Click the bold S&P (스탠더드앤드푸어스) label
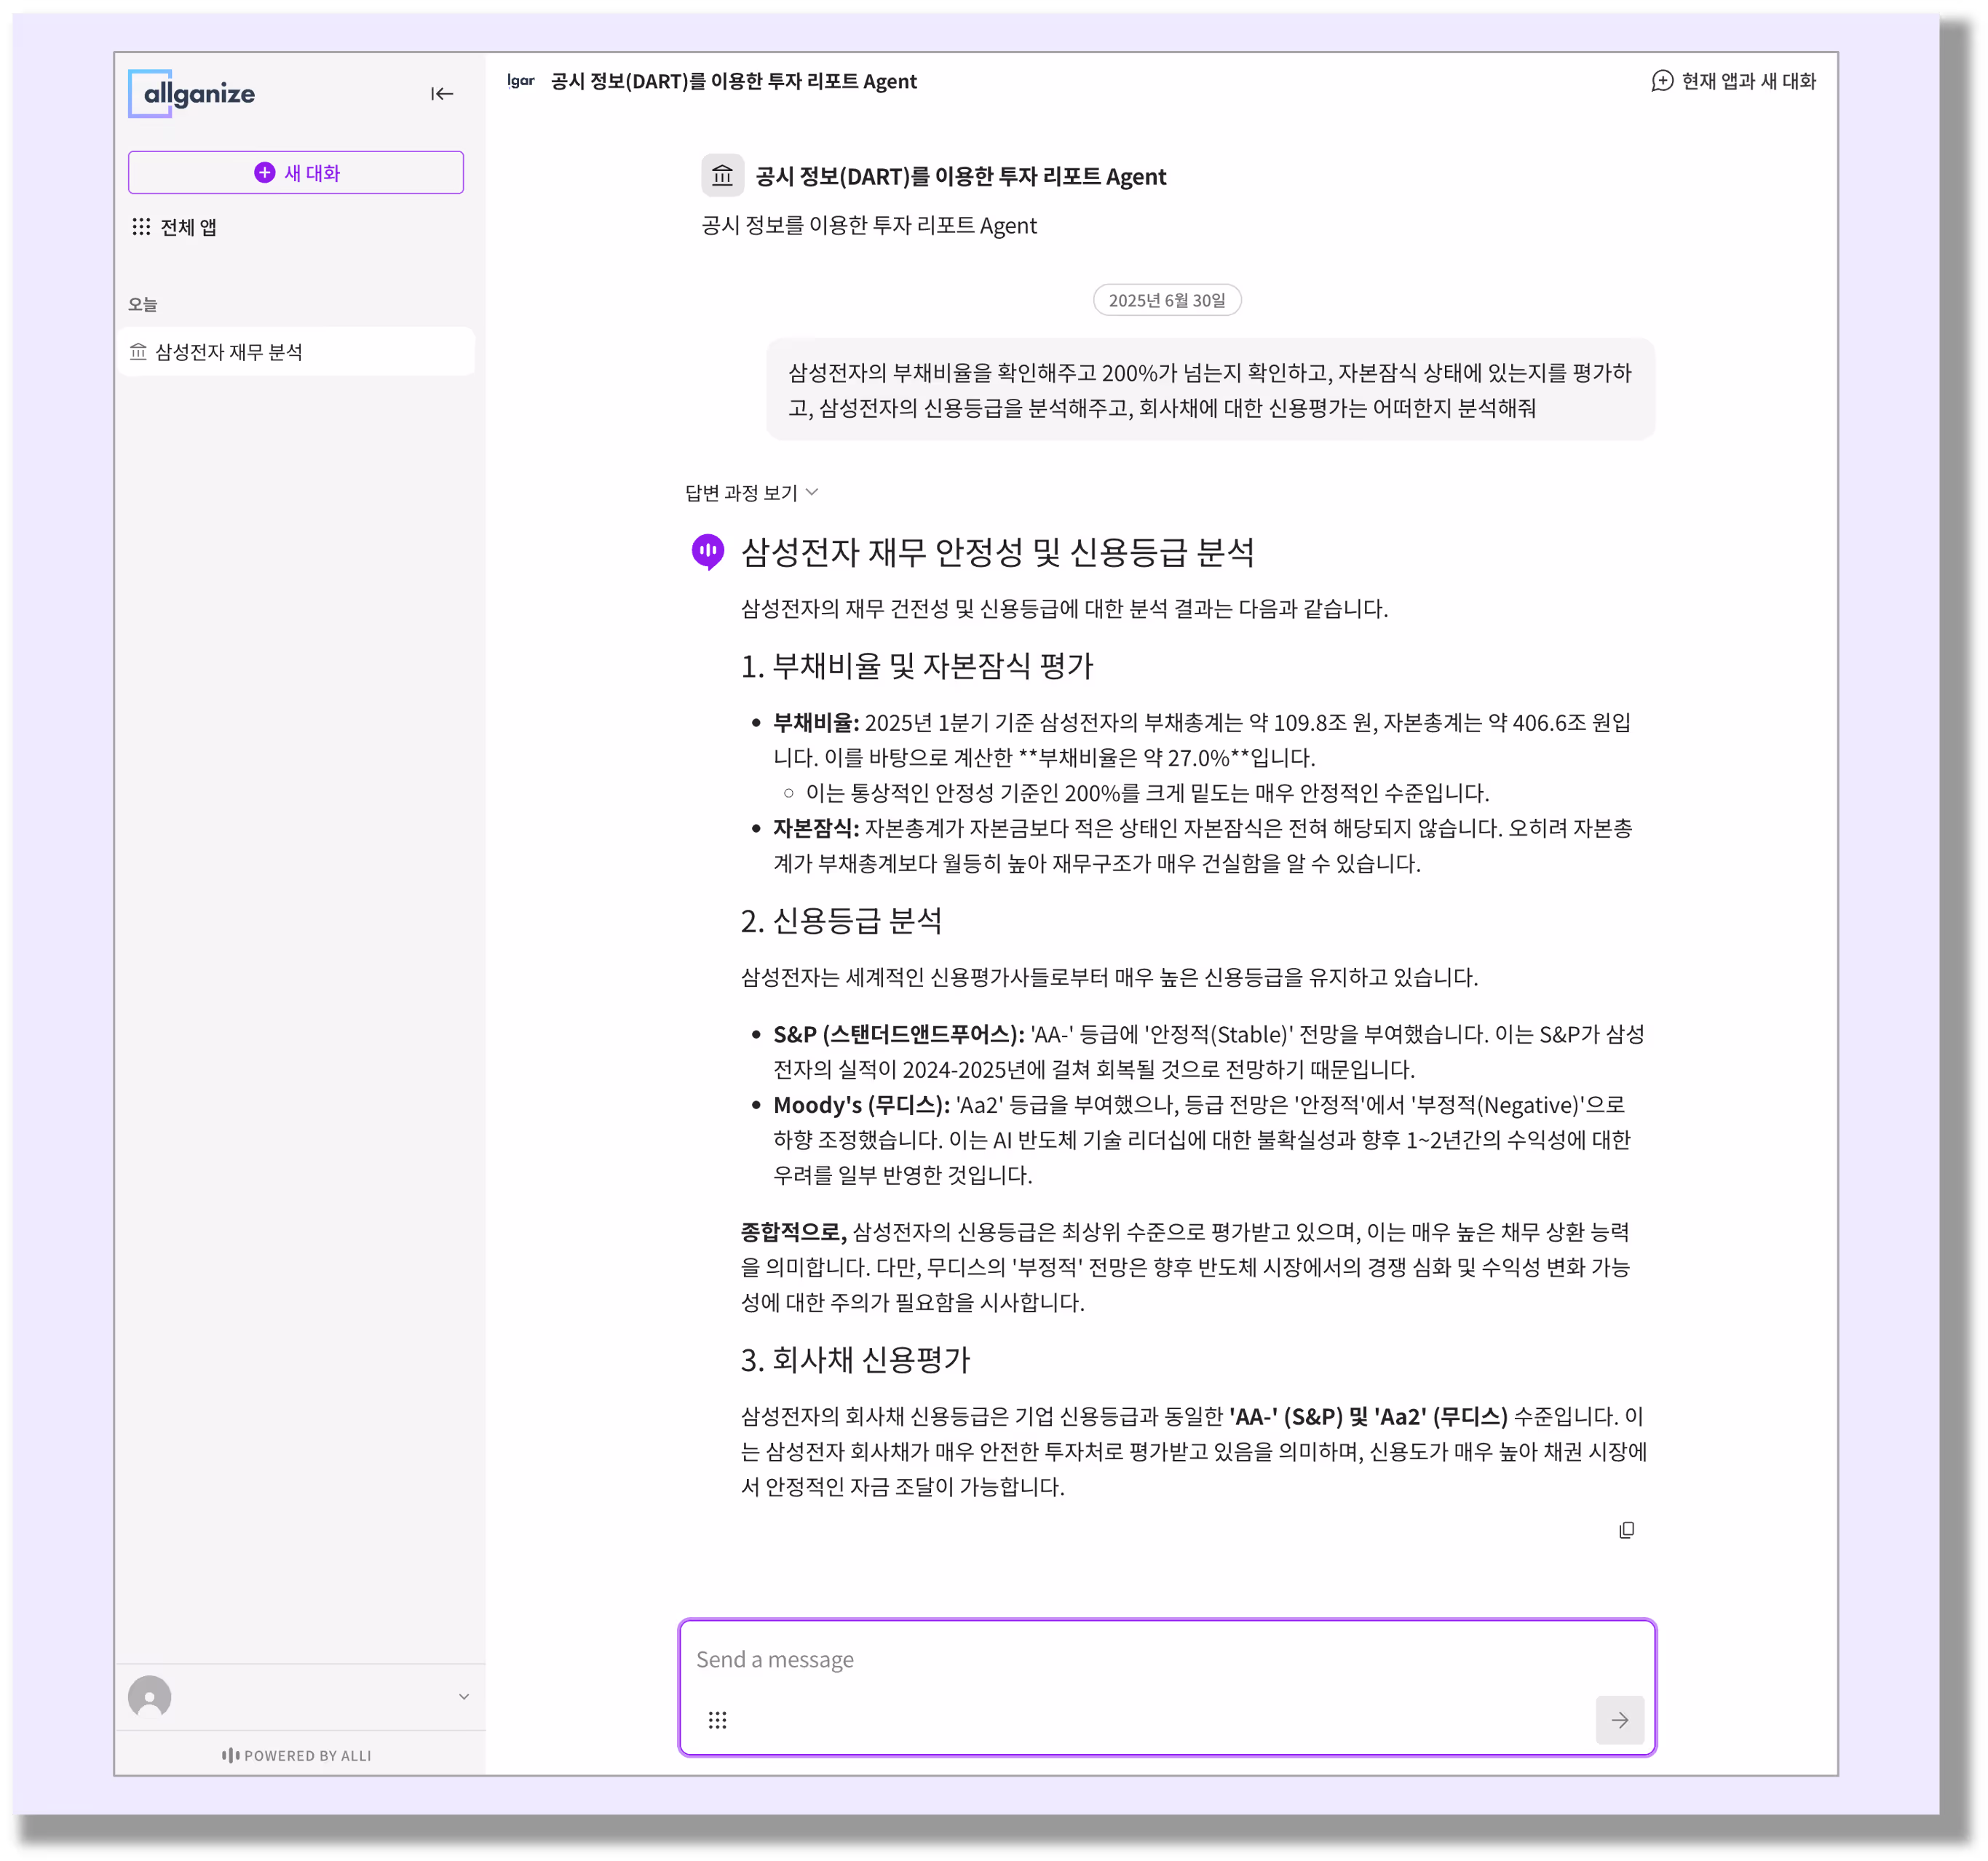This screenshot has height=1861, width=1988. click(x=899, y=1034)
